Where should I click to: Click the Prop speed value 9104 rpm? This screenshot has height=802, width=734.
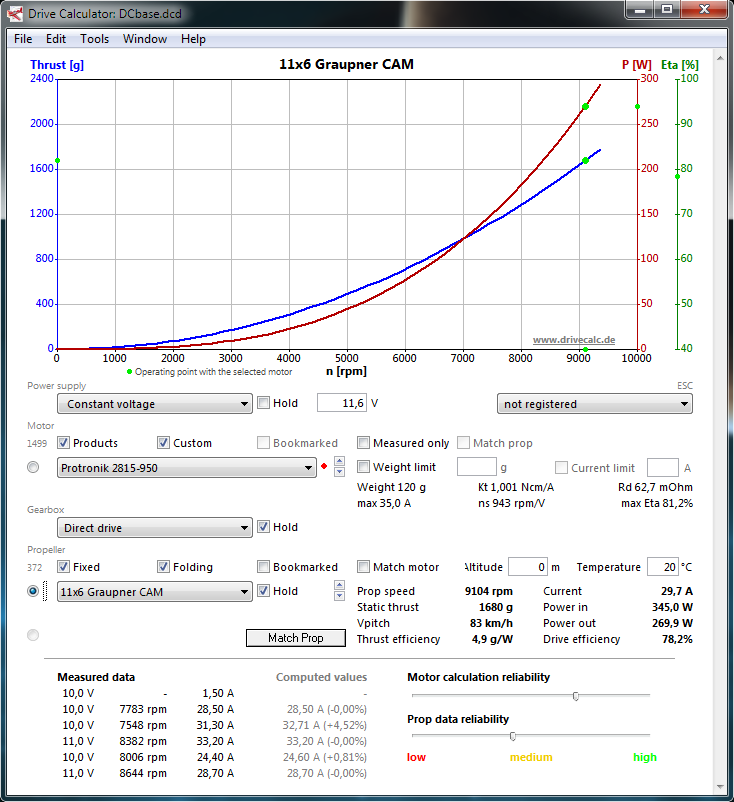coord(488,591)
